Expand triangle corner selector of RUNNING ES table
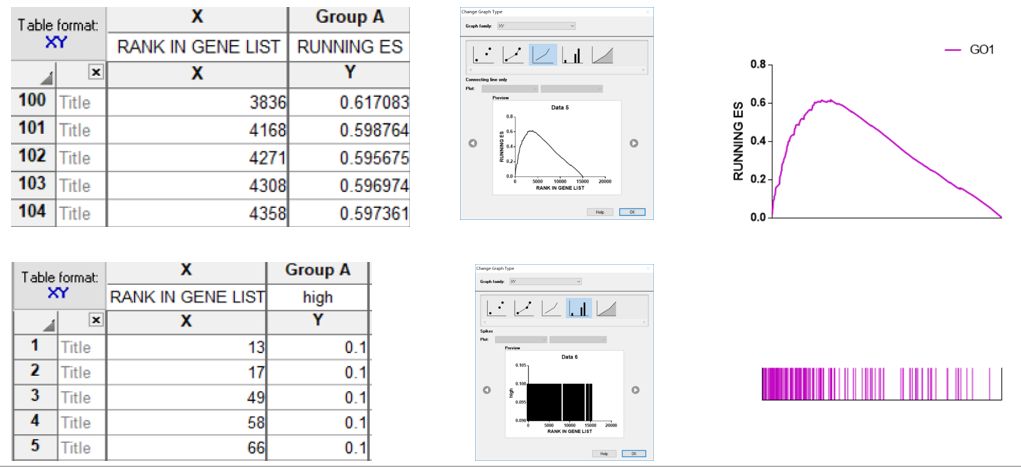Viewport: 1021px width, 468px height. point(46,79)
